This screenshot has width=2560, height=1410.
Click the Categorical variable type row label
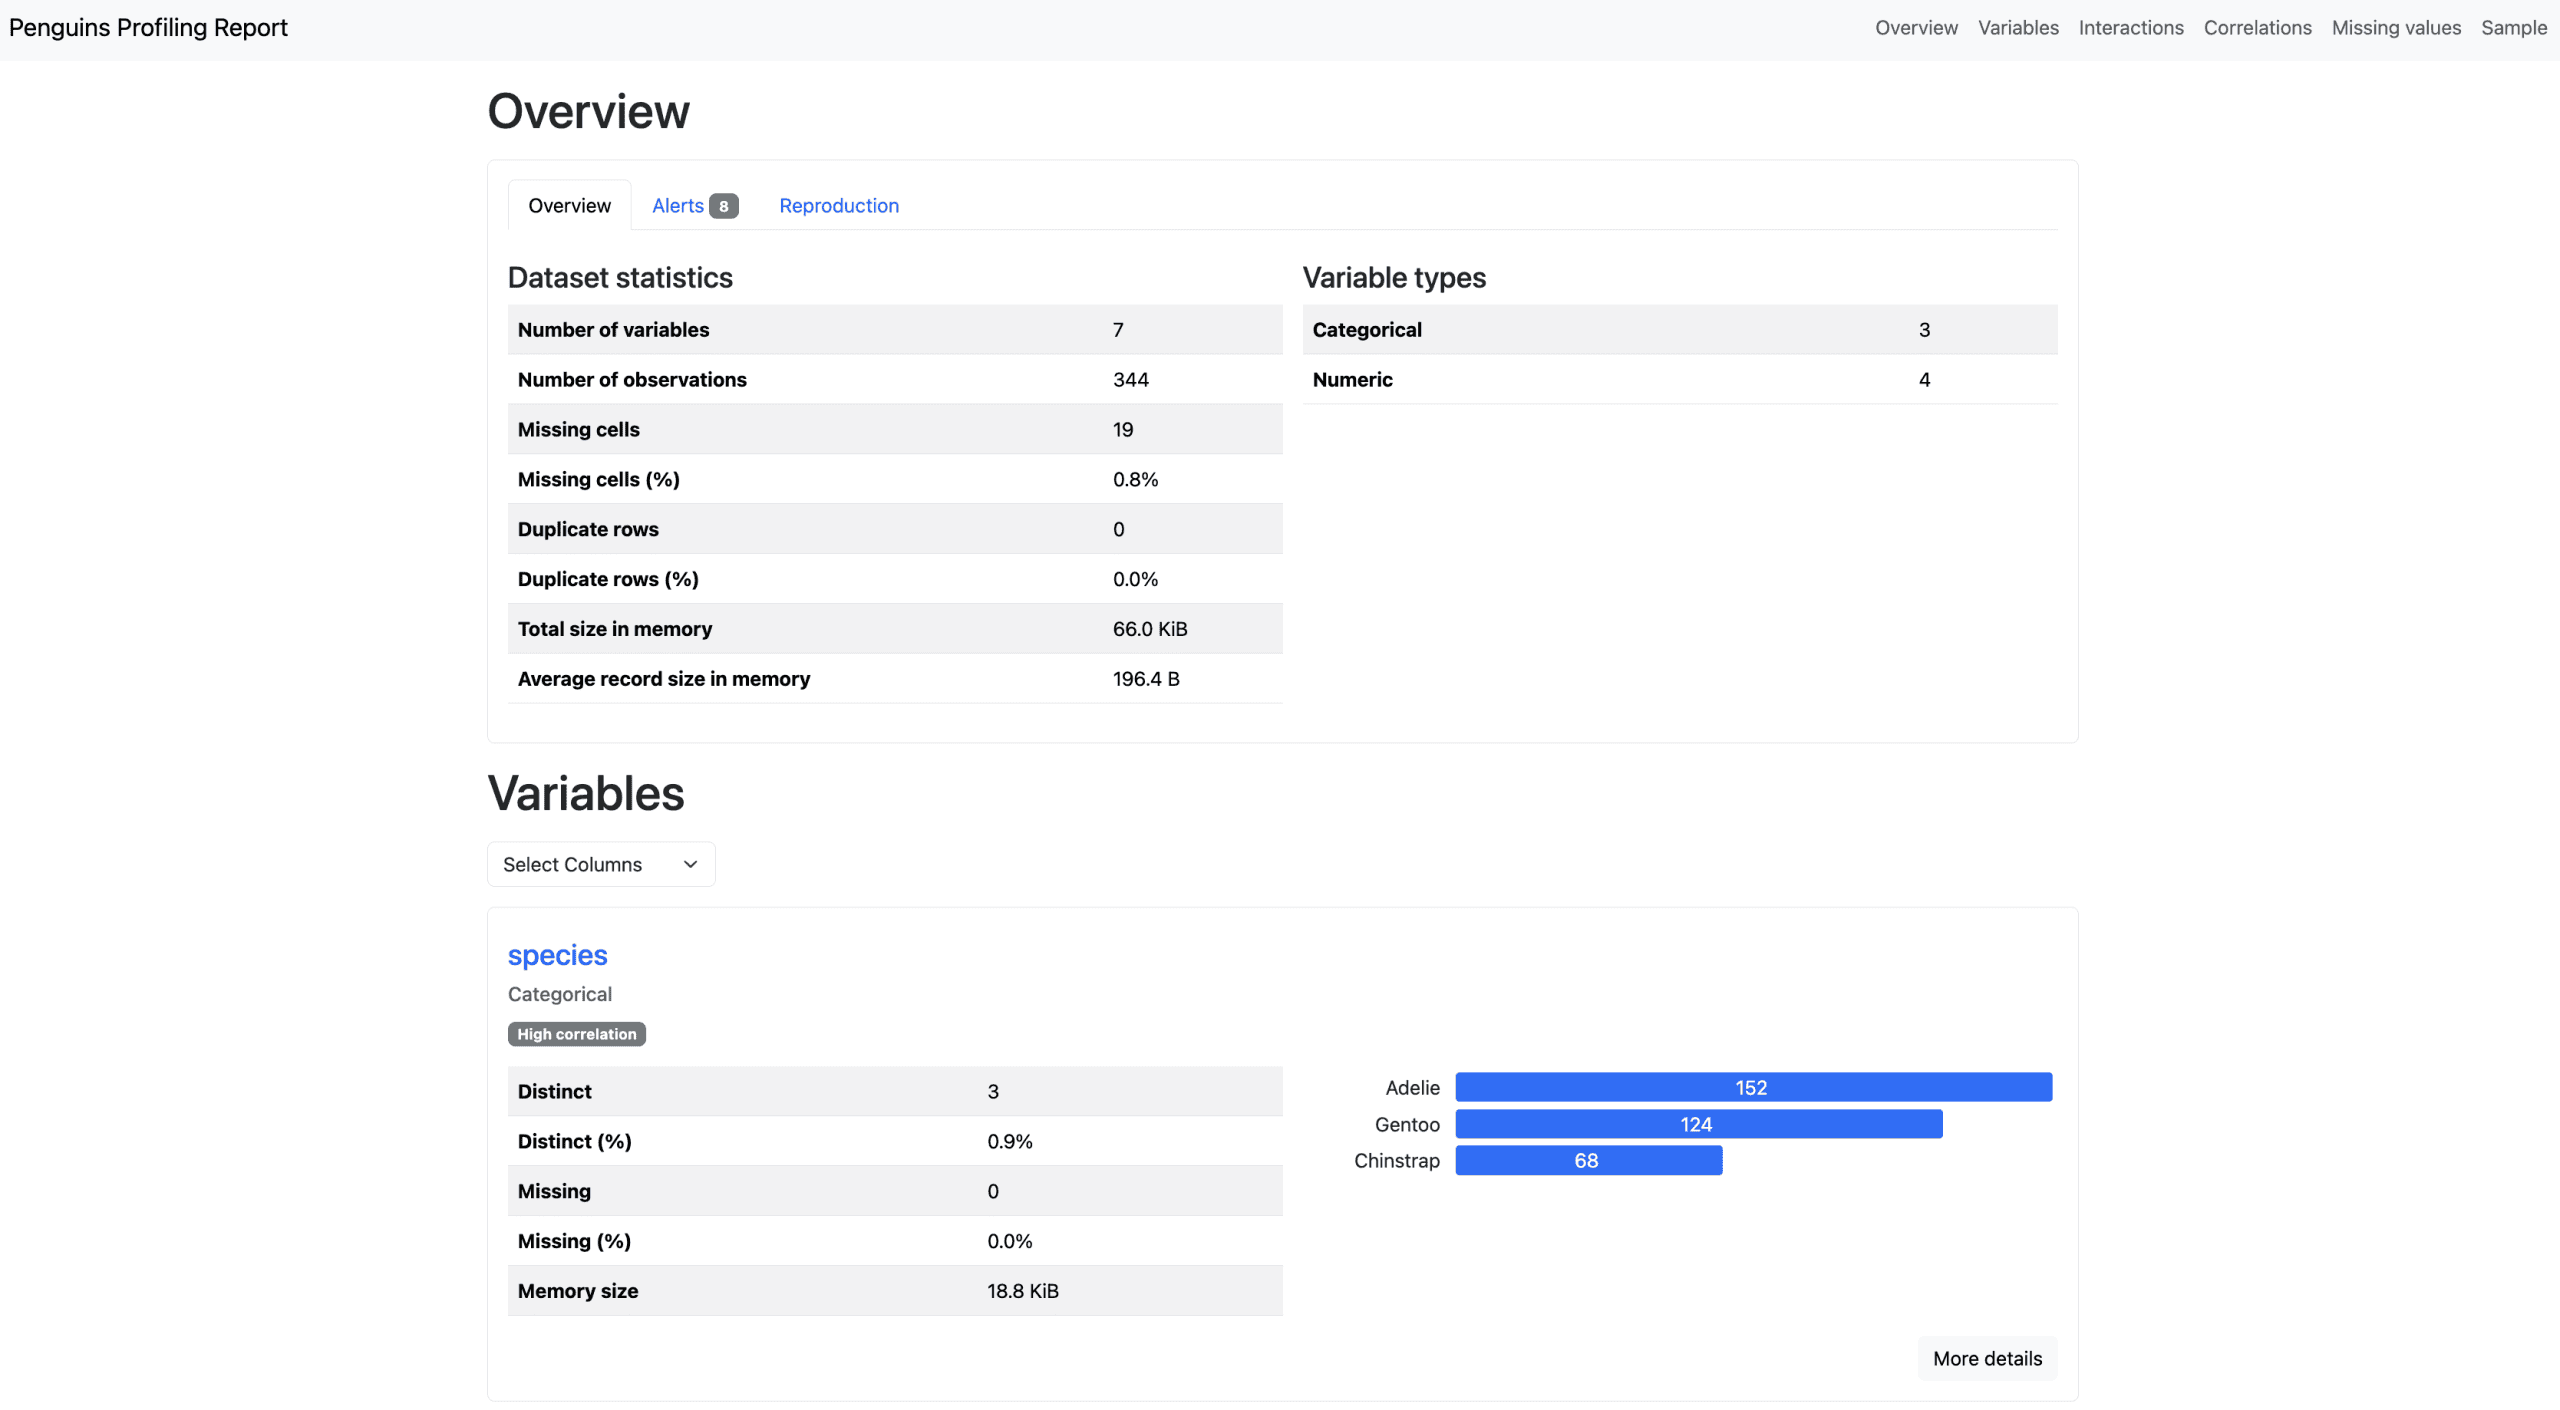(1367, 329)
